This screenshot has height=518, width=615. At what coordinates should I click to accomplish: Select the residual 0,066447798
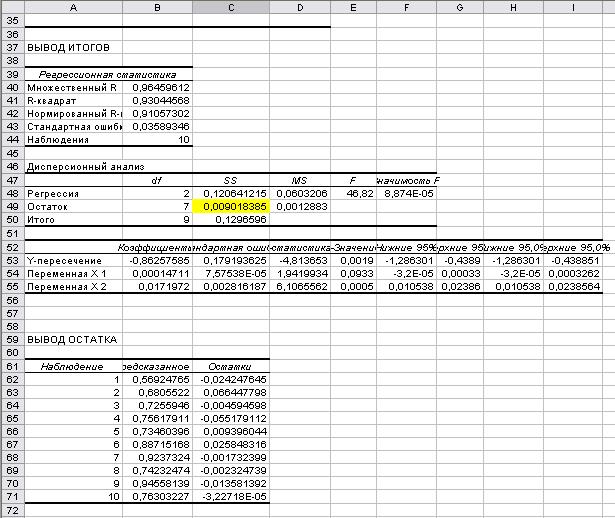point(231,392)
